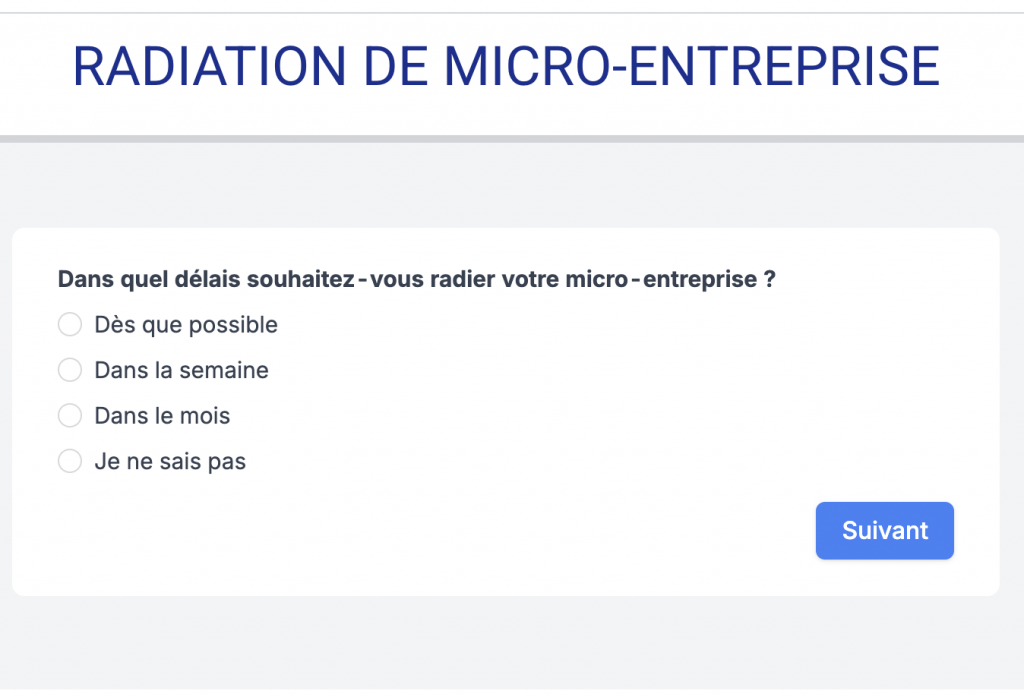Select the "Dès que possible" radio button
This screenshot has width=1024, height=697.
point(70,325)
